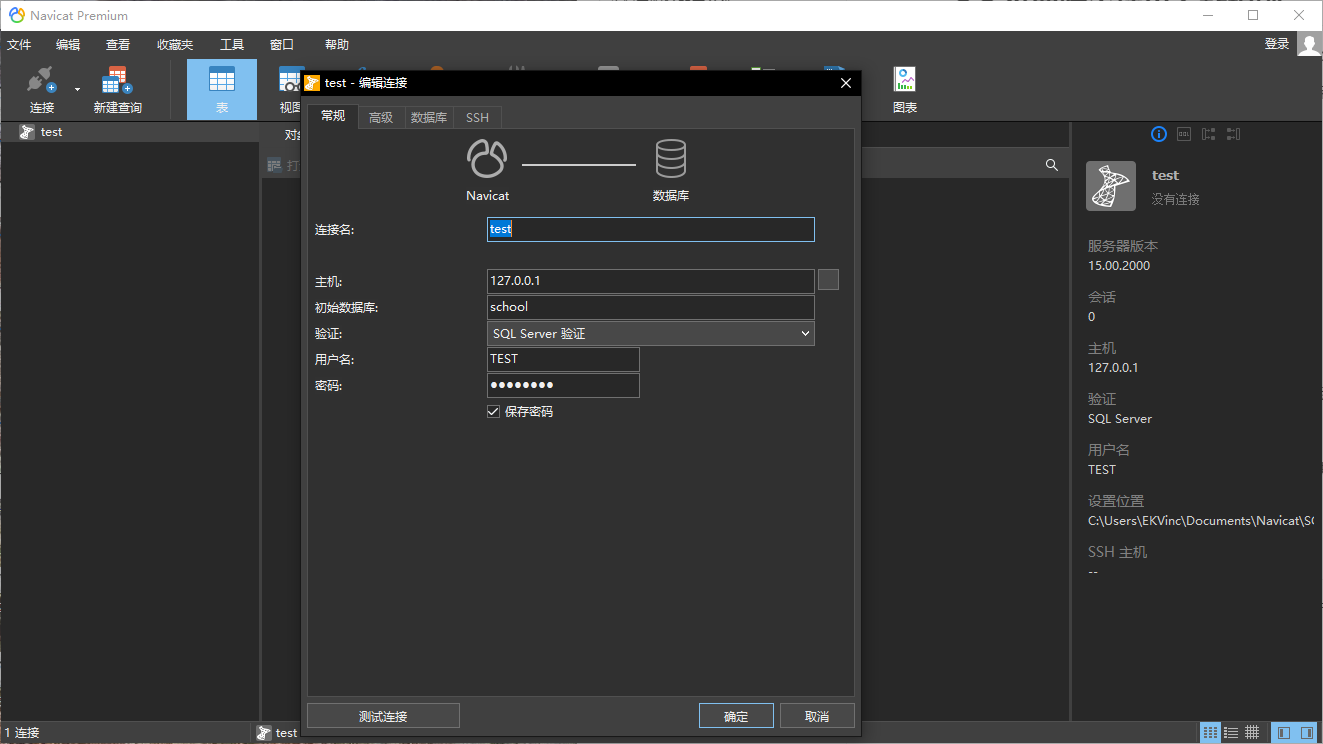Click the 初始数据库 field showing school
This screenshot has width=1323, height=744.
651,307
